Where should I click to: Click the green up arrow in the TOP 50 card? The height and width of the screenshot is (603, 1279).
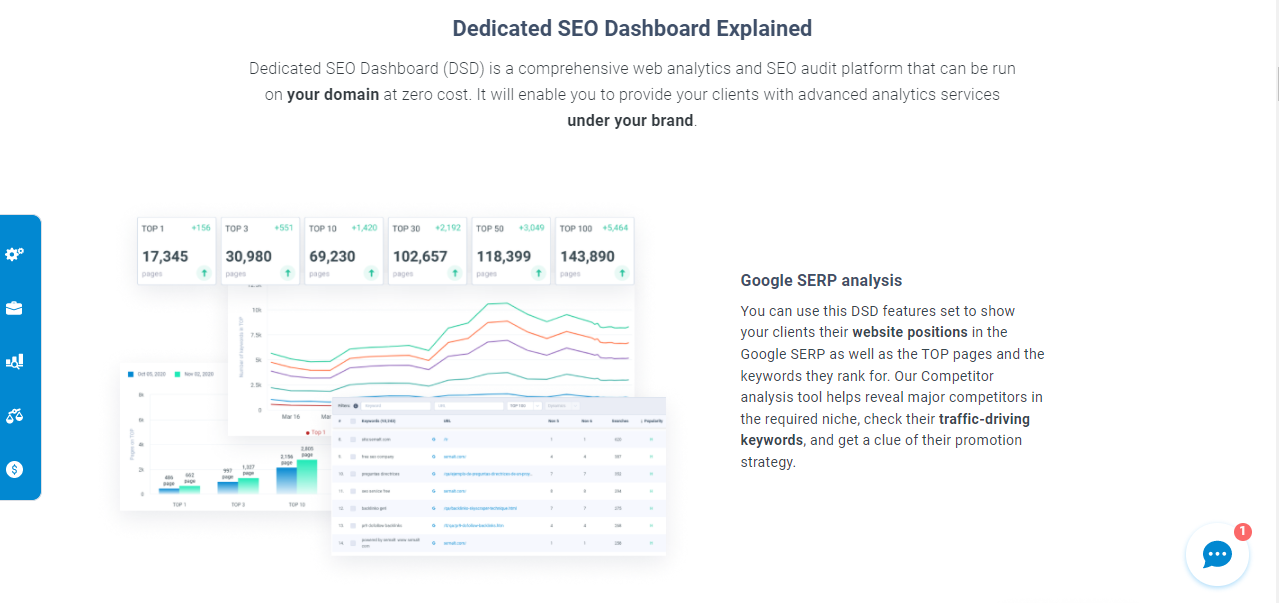click(x=539, y=272)
